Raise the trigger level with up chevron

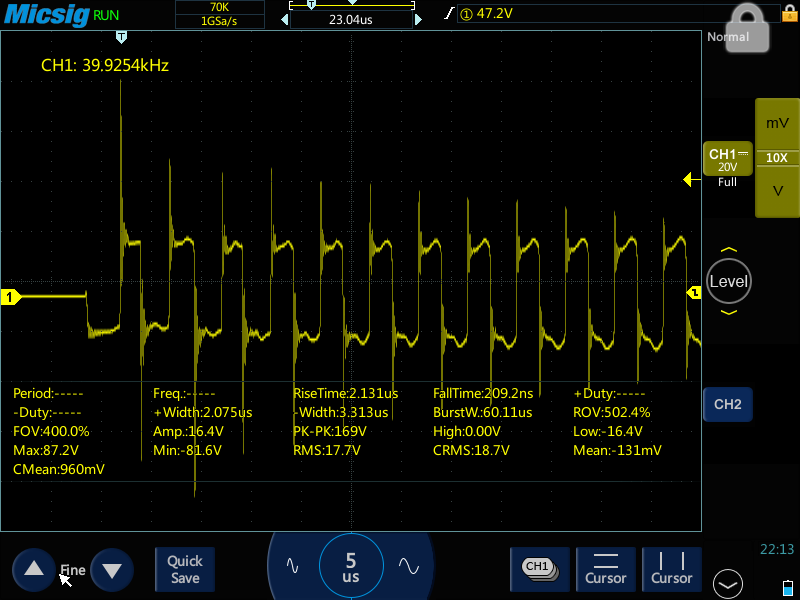pos(729,250)
